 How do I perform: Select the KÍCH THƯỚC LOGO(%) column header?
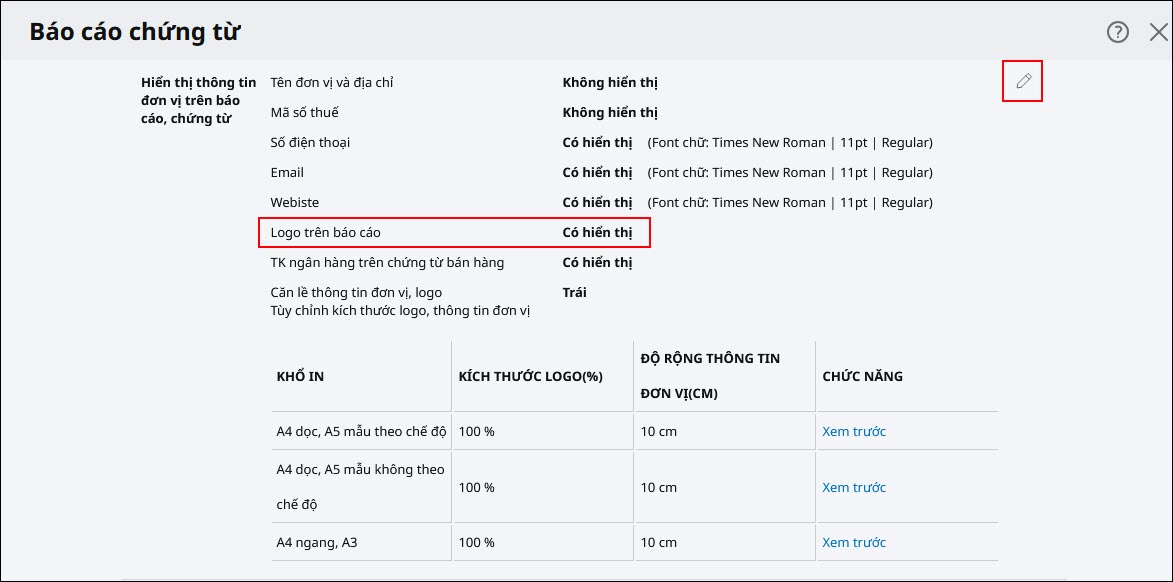[530, 376]
